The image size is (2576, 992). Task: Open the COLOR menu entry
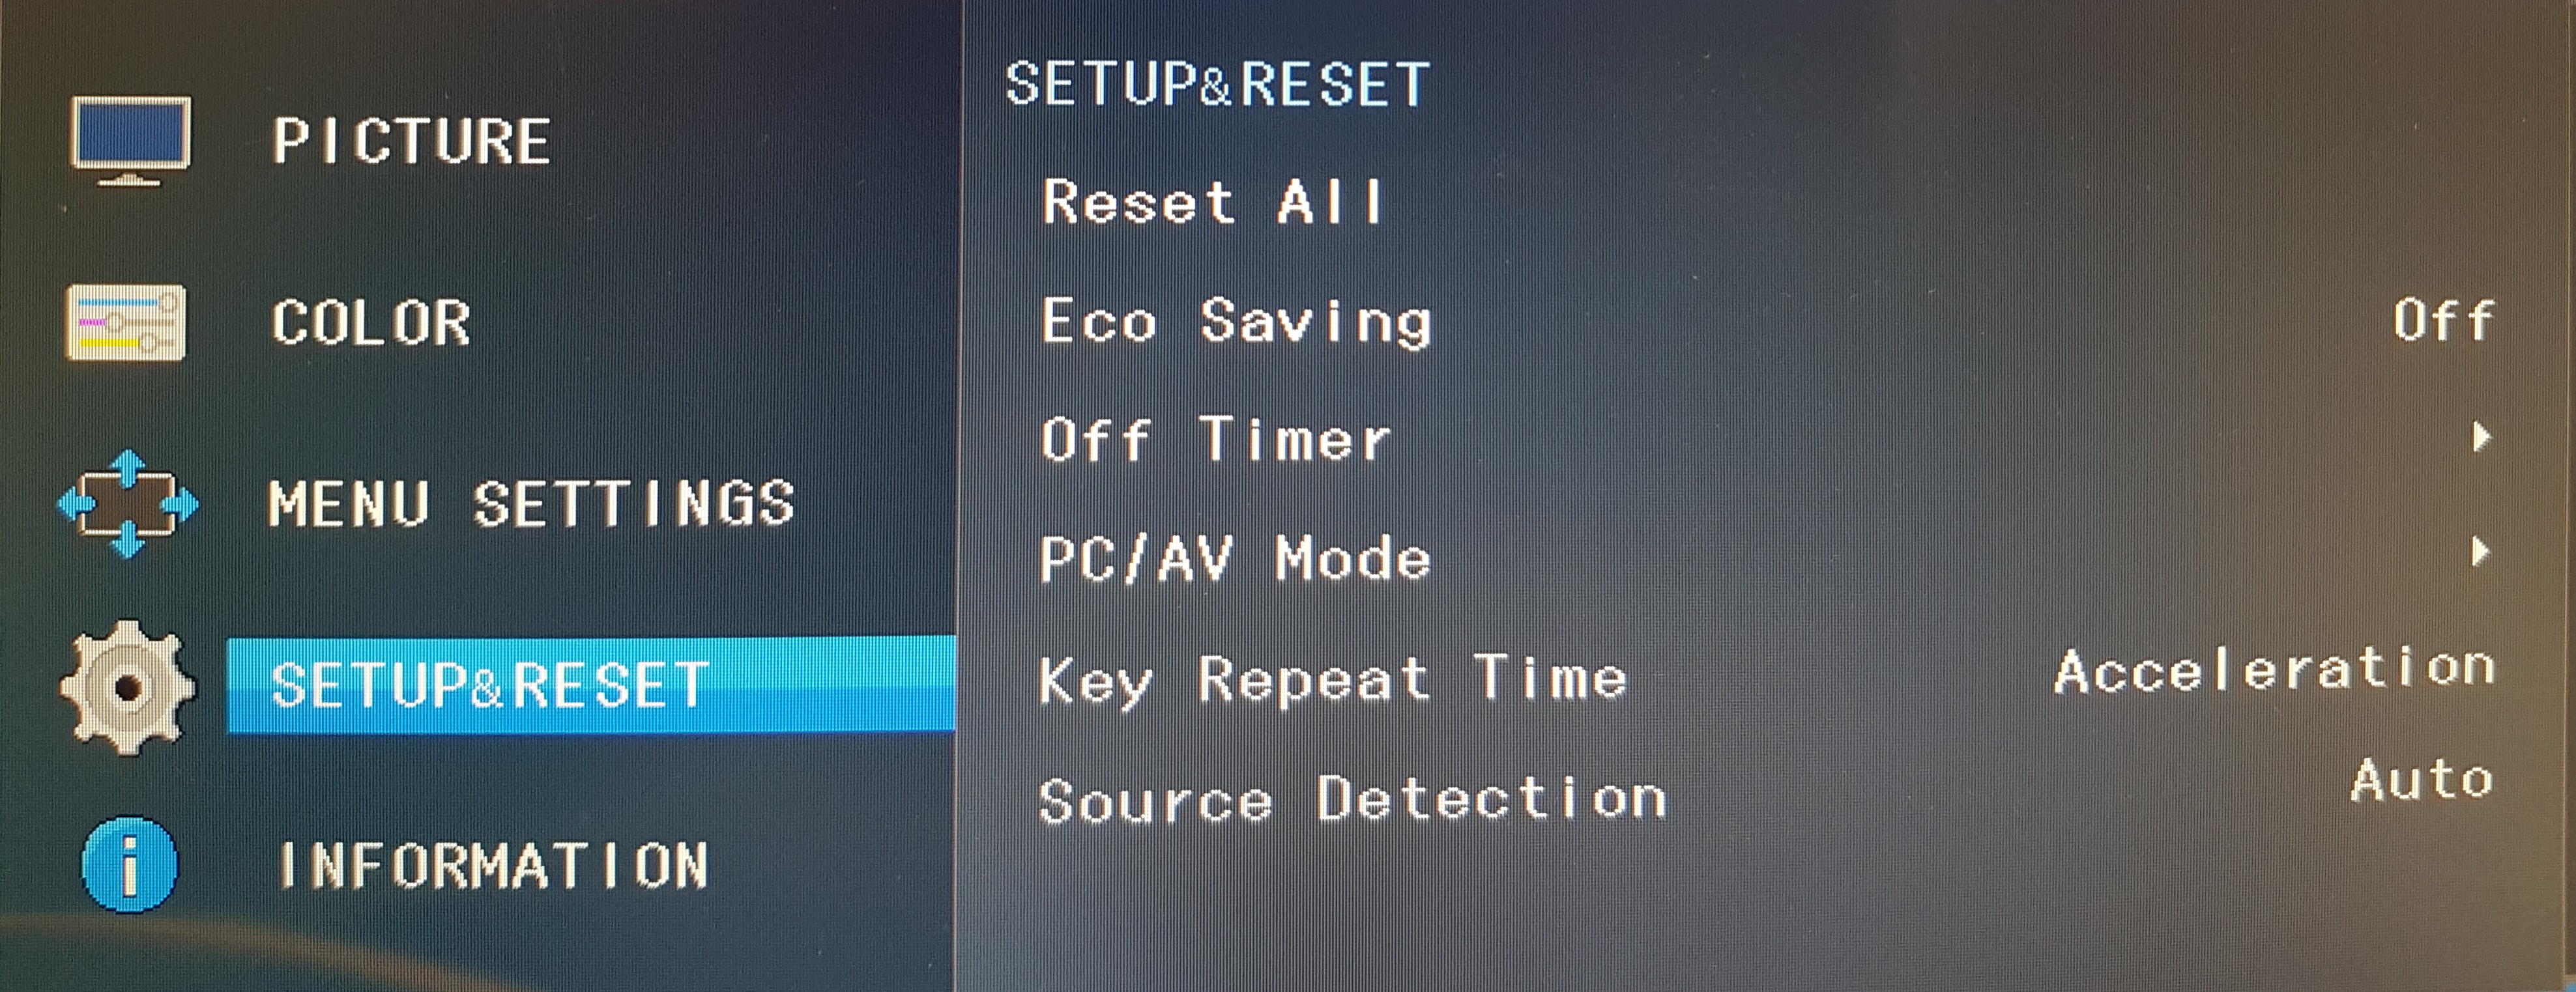coord(371,323)
